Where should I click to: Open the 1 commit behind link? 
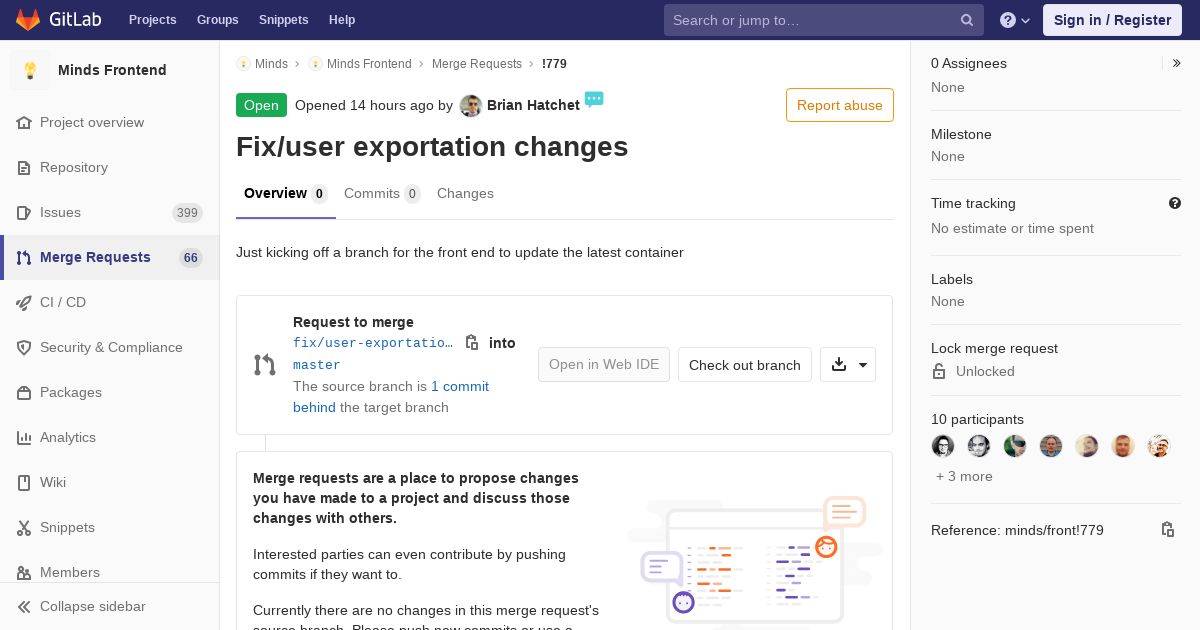[391, 396]
